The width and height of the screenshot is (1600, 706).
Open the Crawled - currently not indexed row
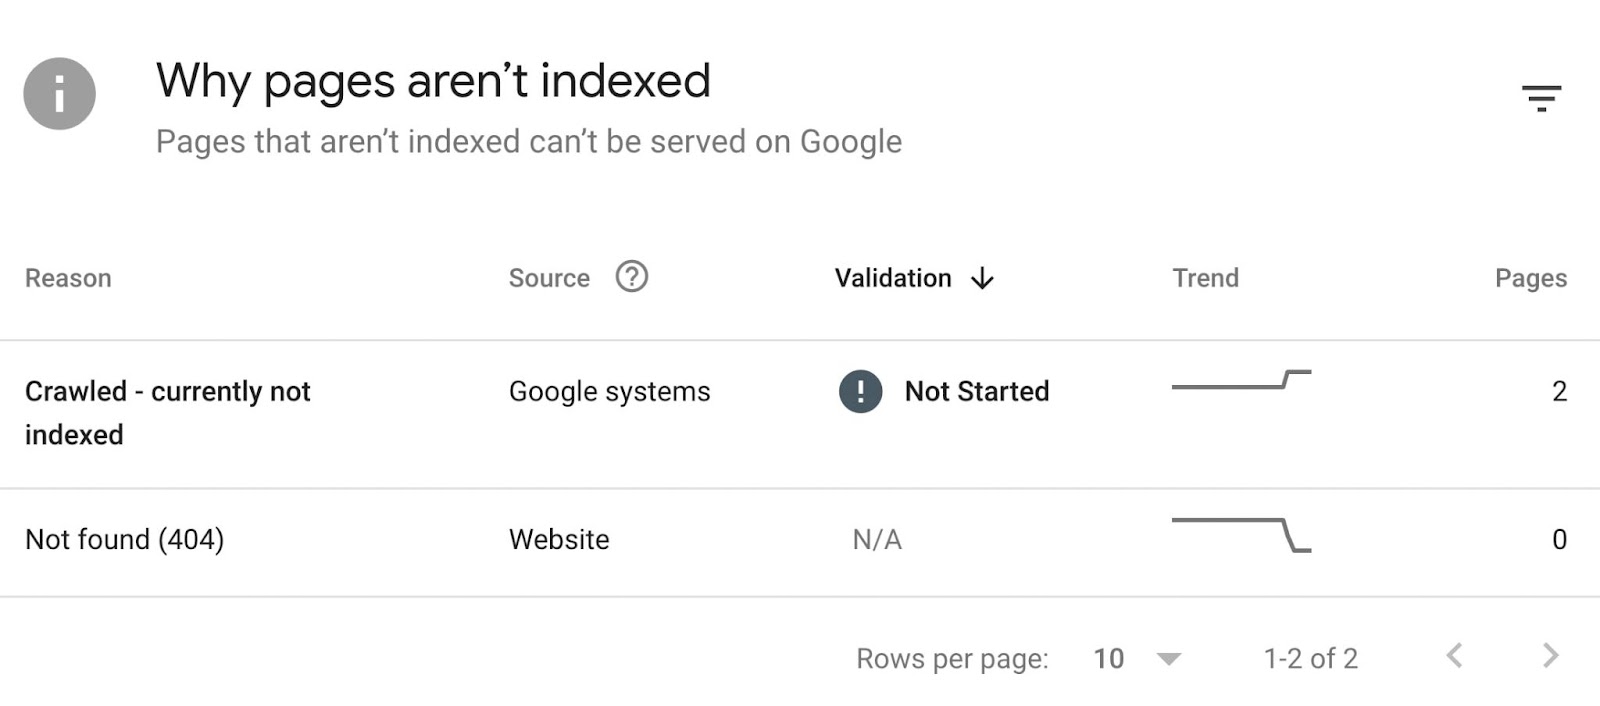[x=168, y=412]
